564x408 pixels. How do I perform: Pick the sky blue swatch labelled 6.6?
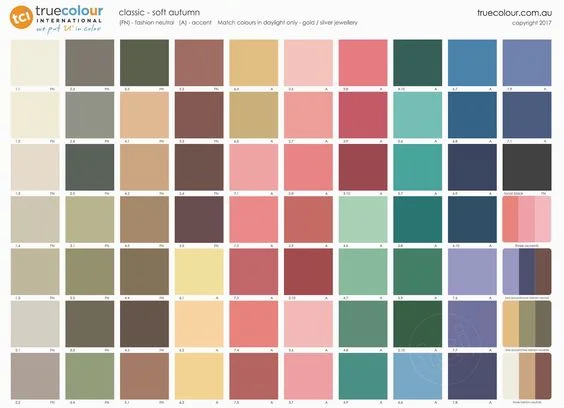click(418, 376)
